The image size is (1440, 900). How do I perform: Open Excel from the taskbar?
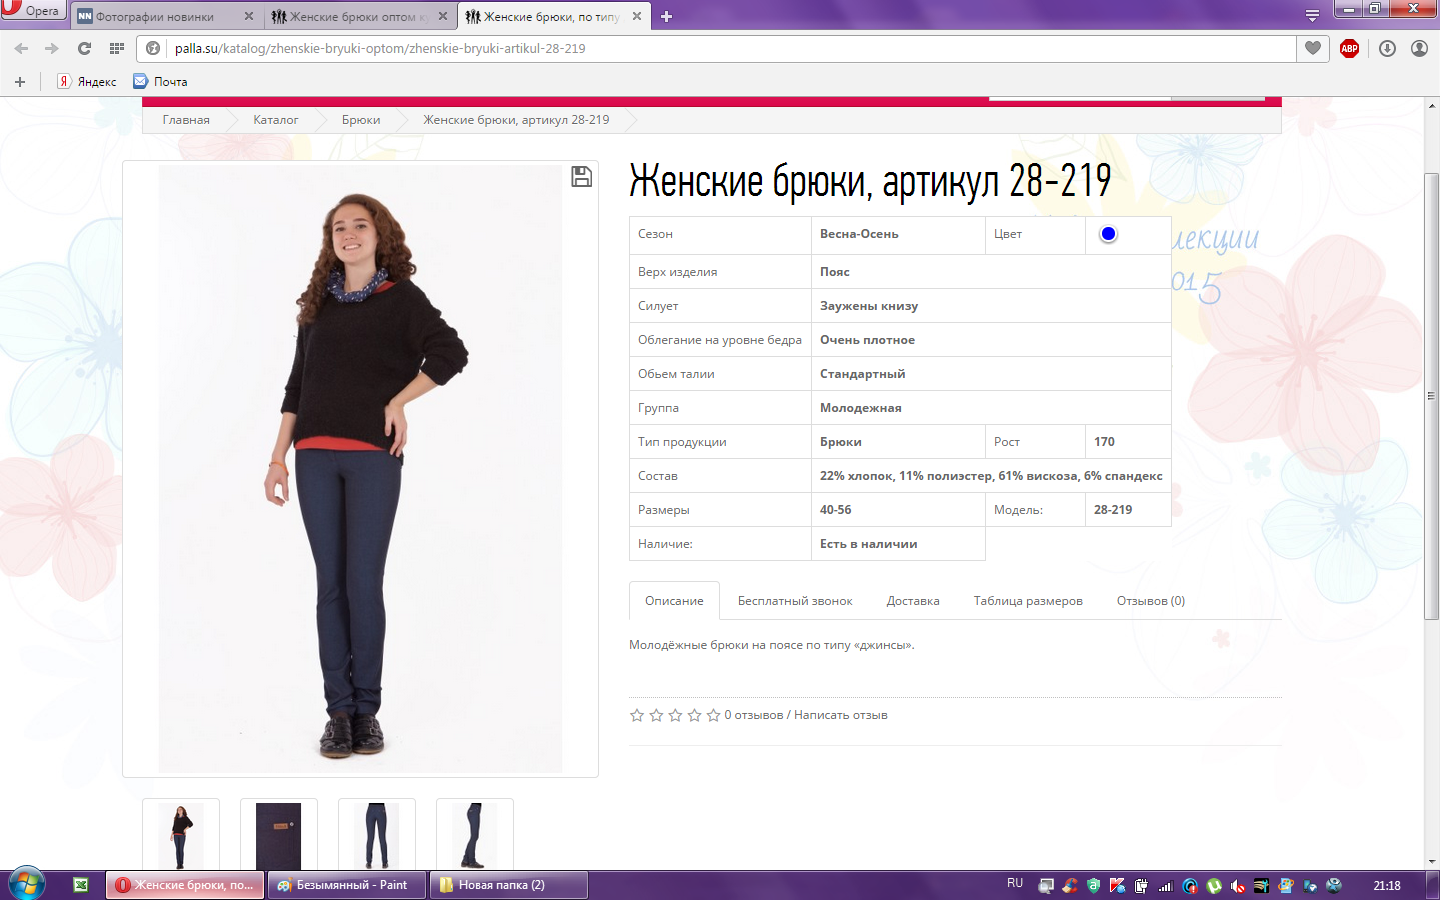click(81, 885)
